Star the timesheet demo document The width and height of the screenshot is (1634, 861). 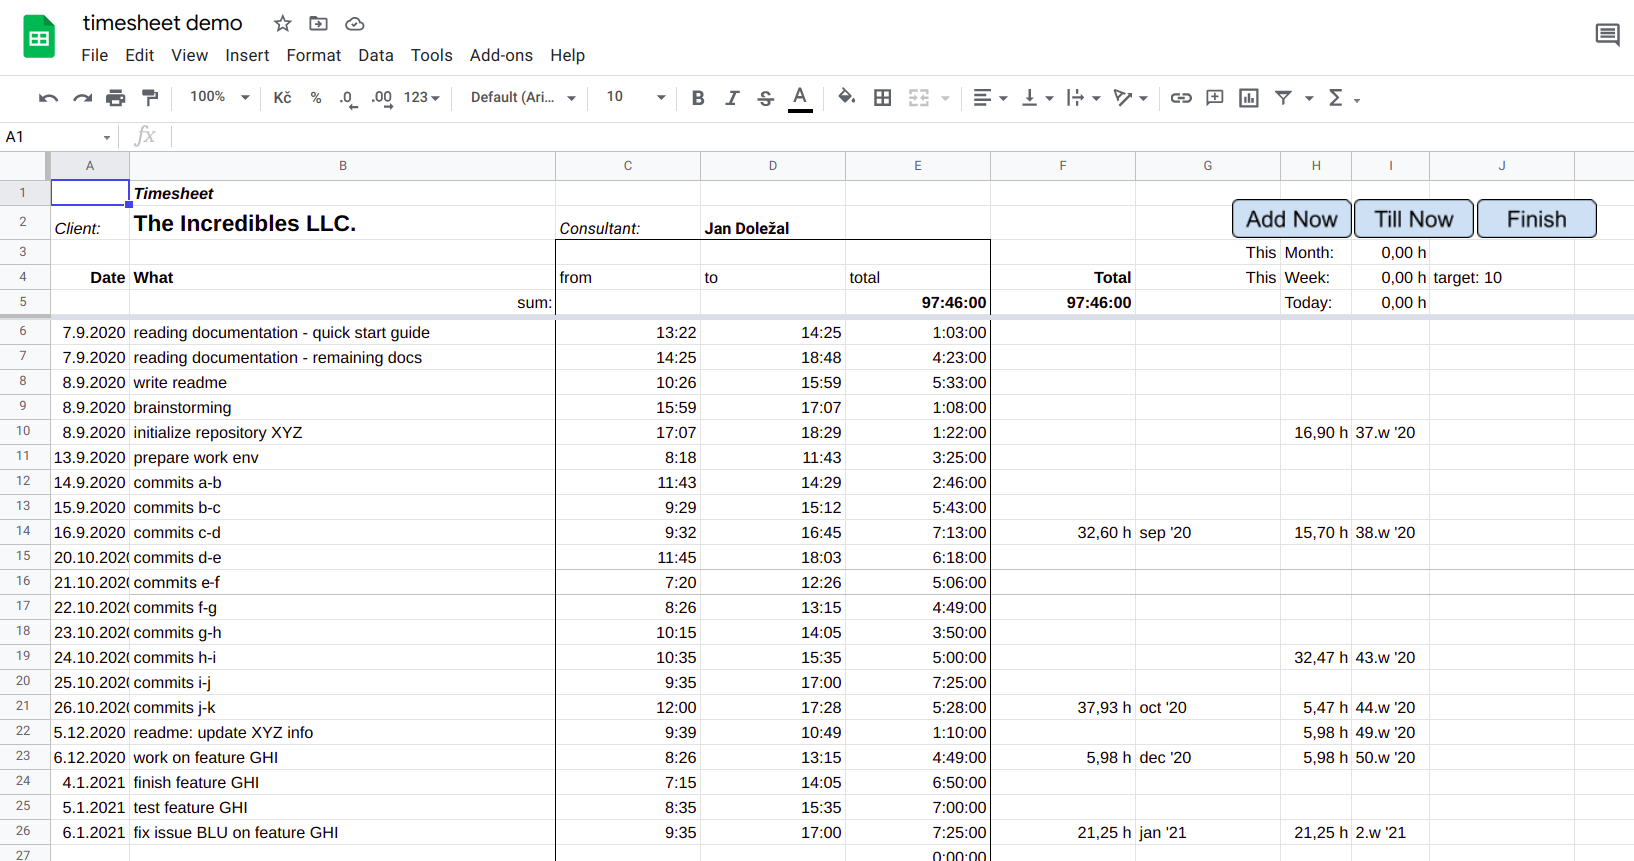pos(283,23)
